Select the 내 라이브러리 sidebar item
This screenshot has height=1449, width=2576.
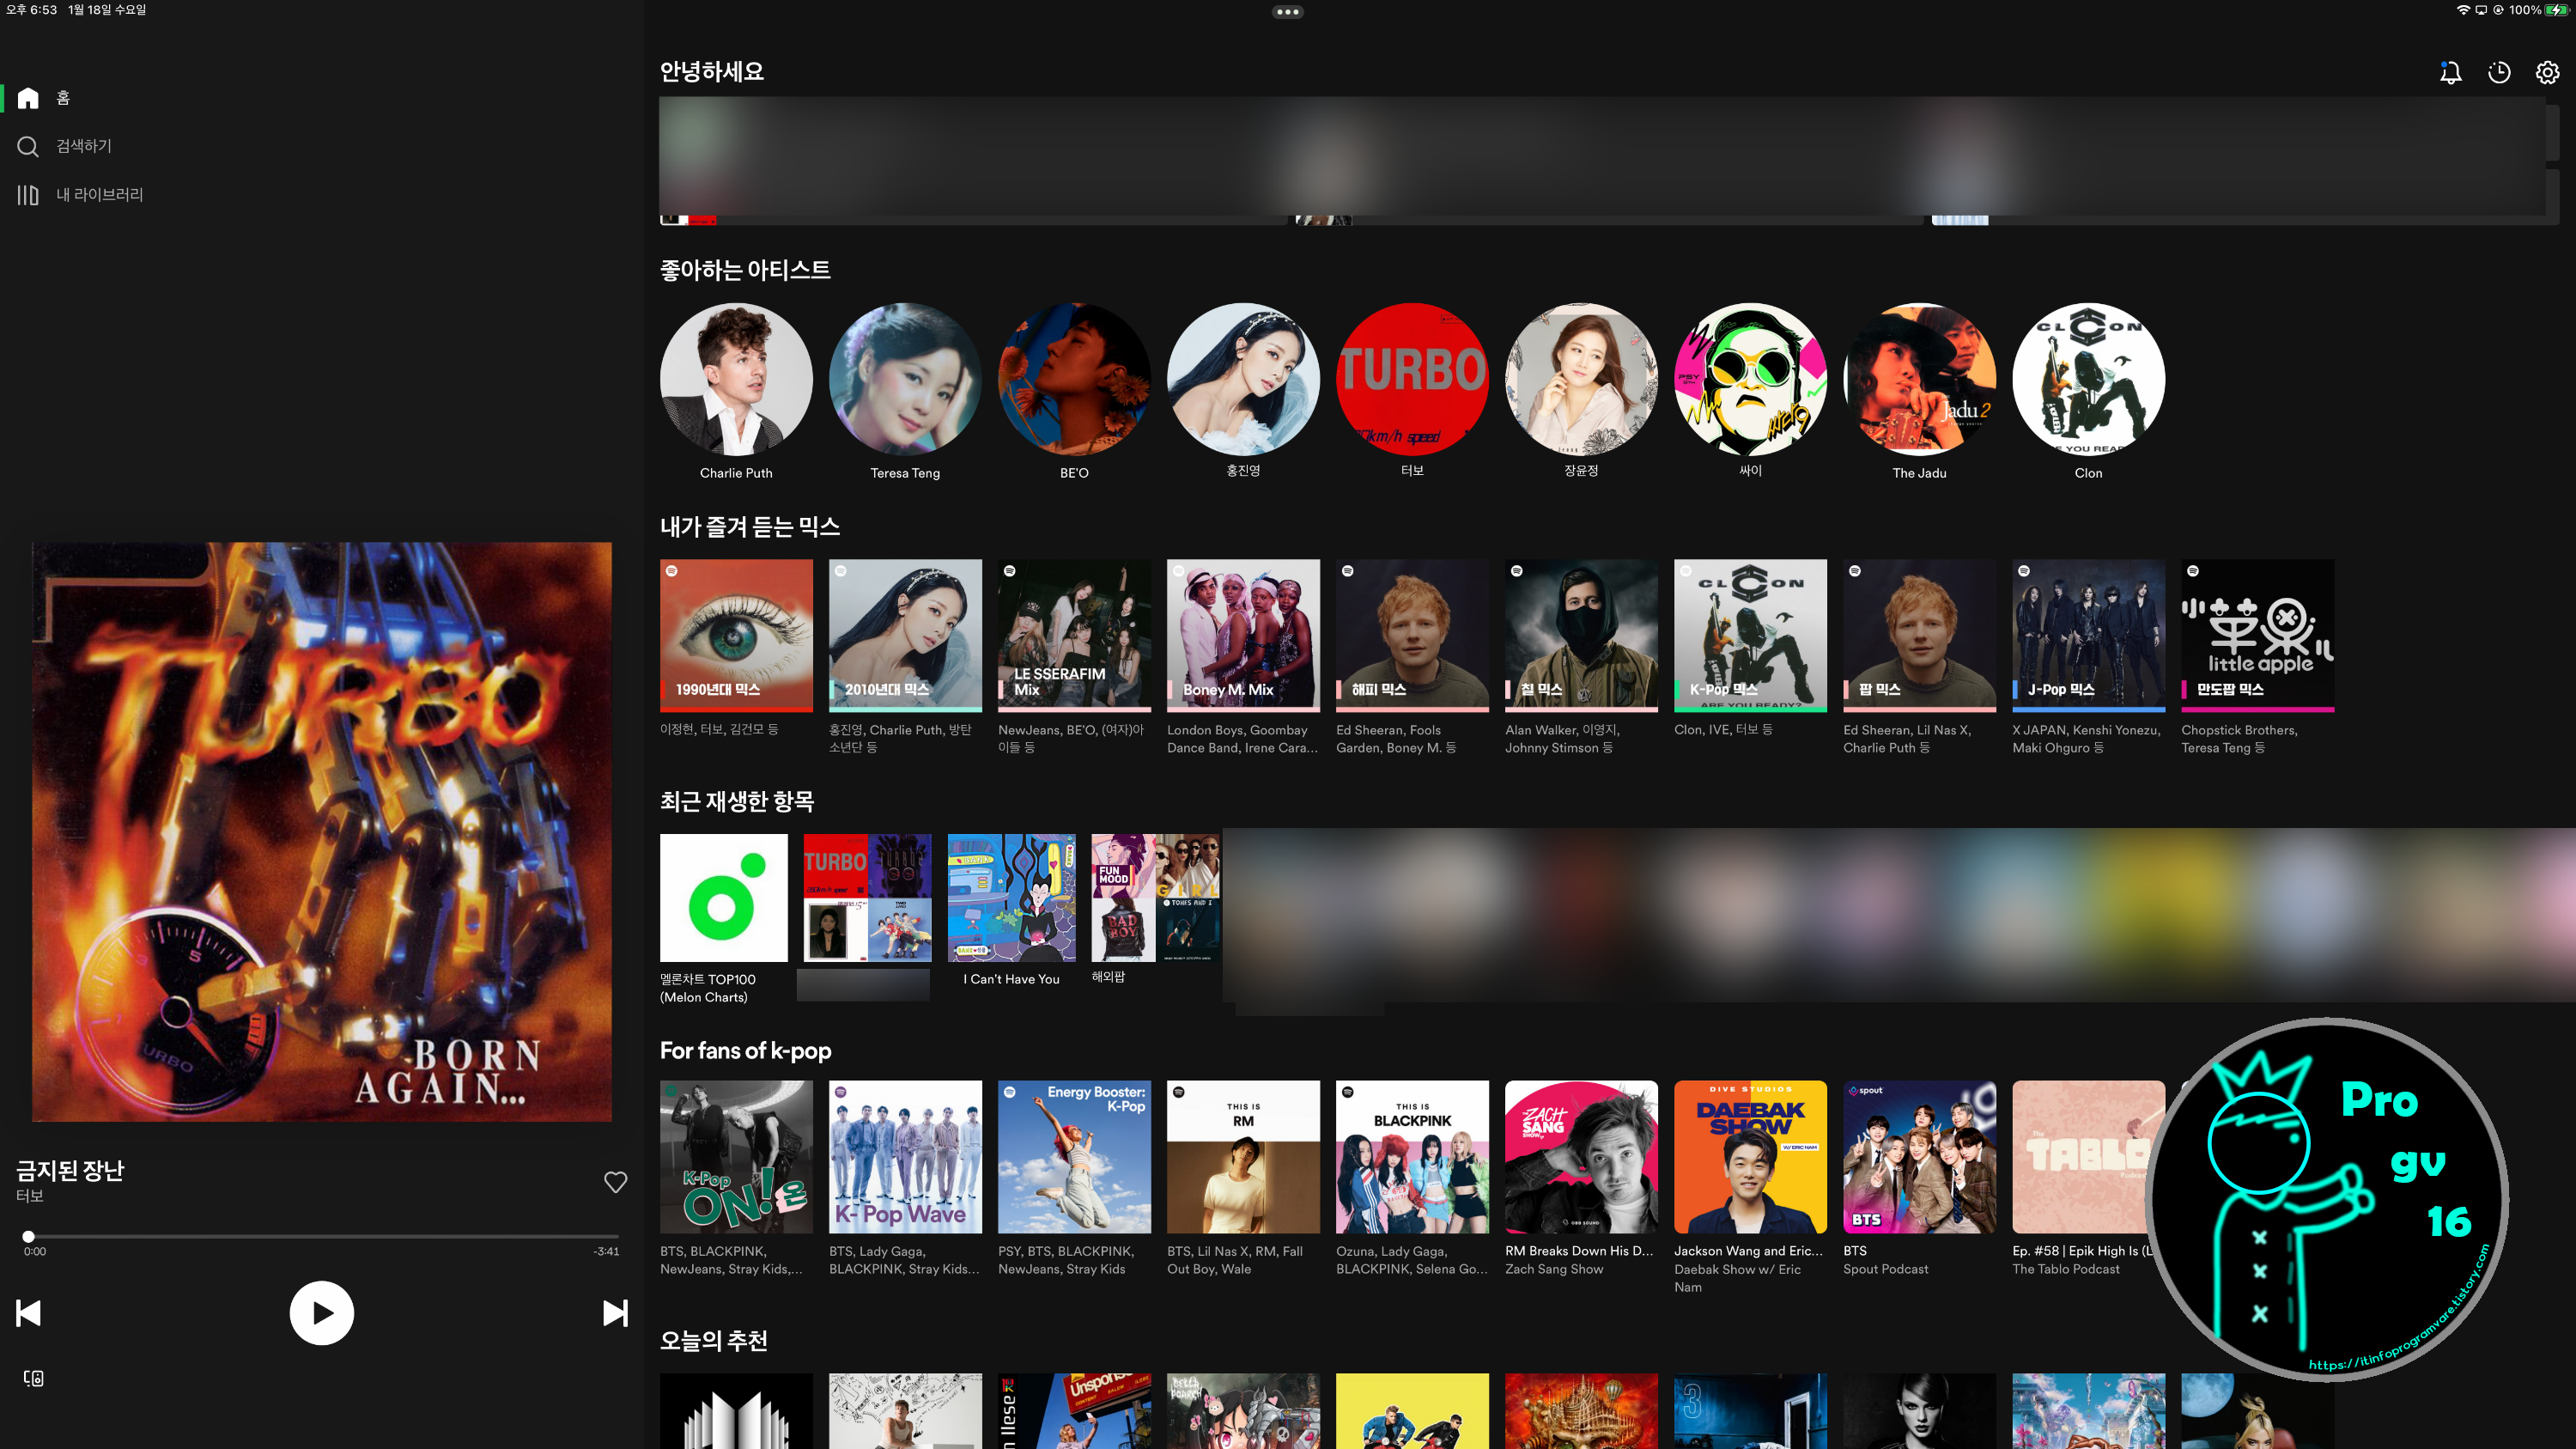tap(99, 194)
